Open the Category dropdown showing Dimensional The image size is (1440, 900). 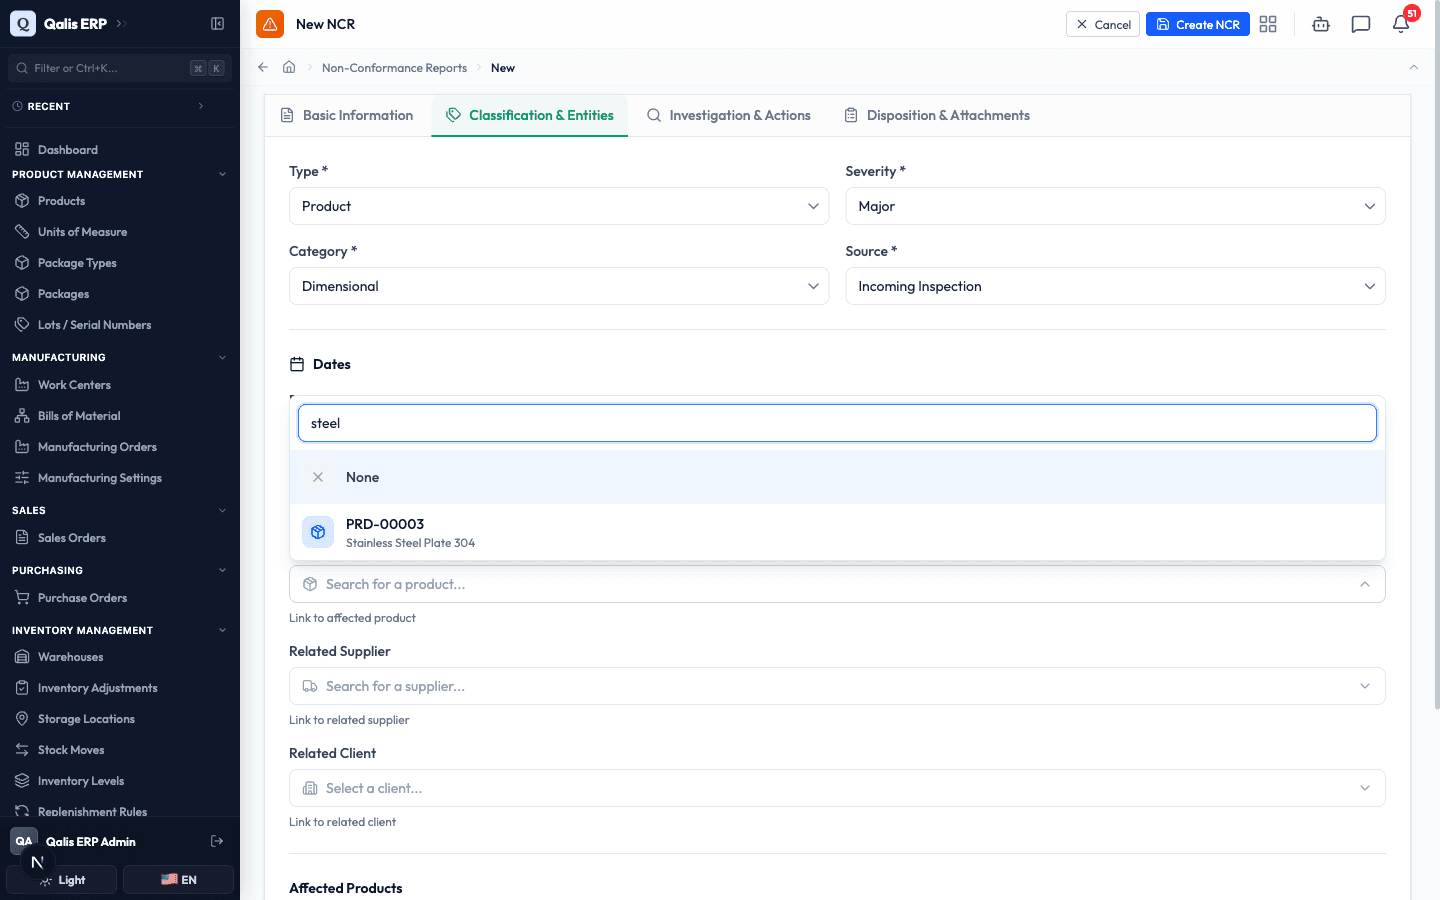point(559,286)
